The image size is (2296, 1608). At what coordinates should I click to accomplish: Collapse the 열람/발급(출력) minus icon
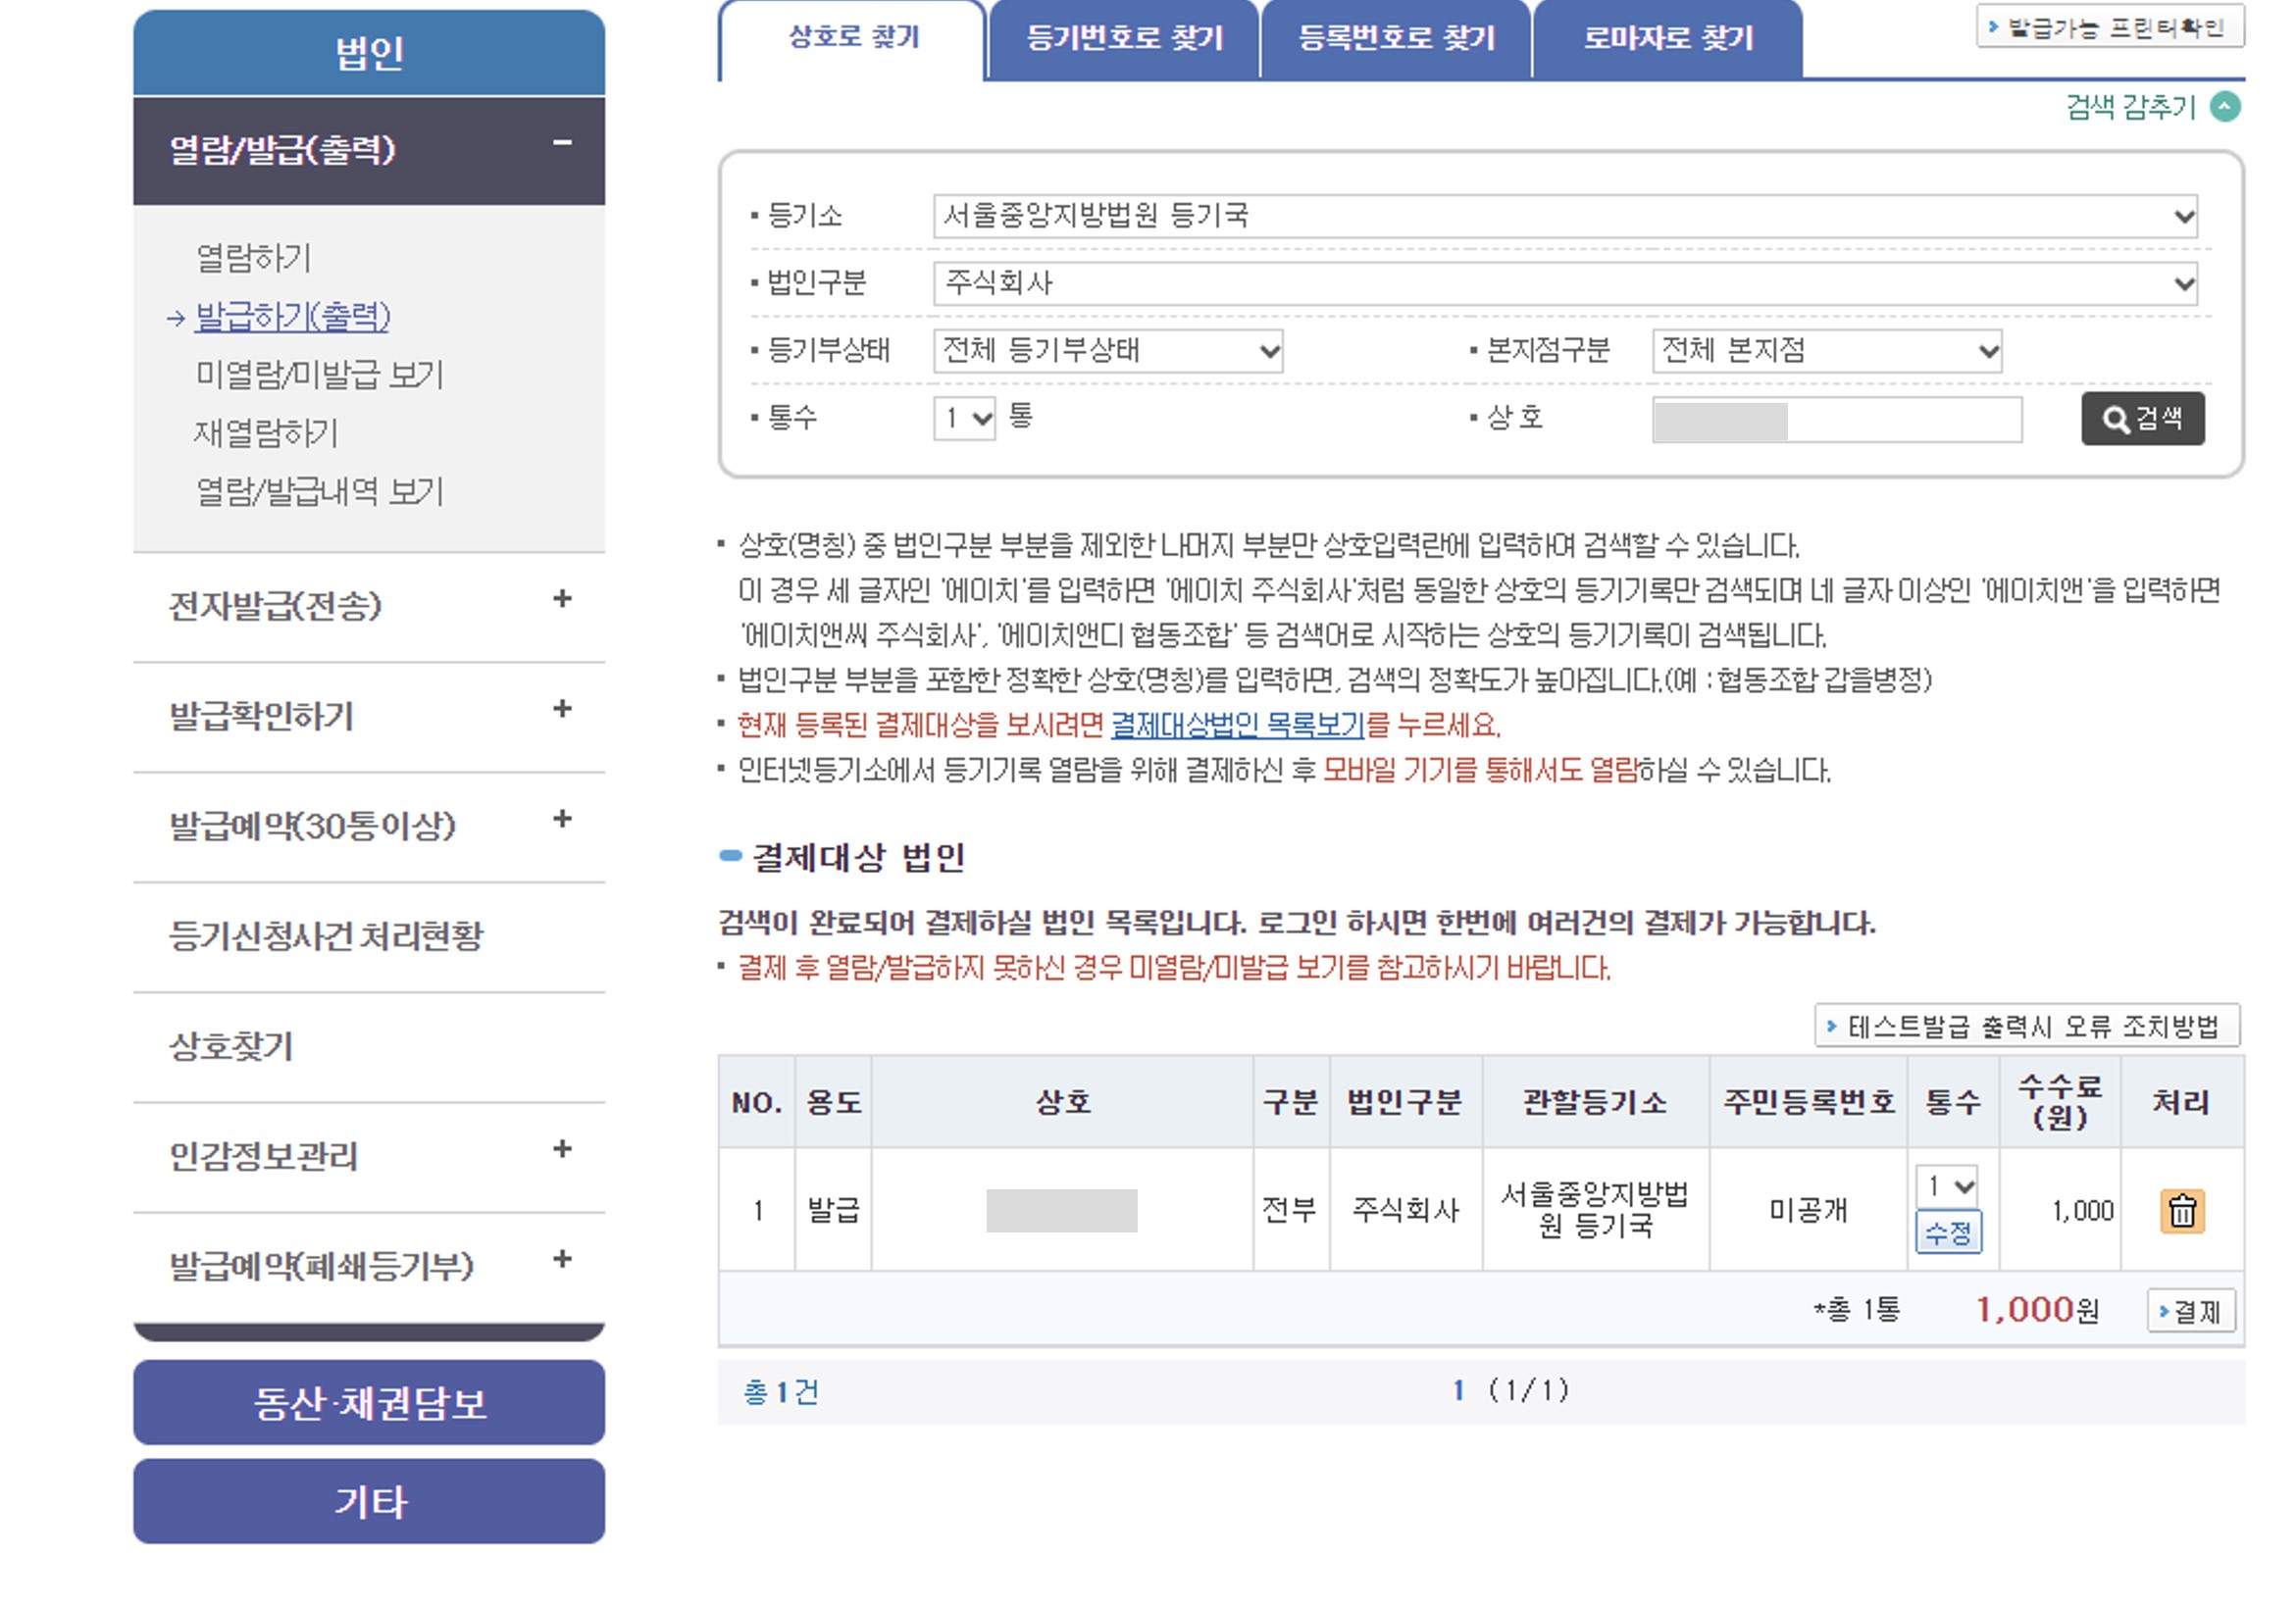click(562, 143)
